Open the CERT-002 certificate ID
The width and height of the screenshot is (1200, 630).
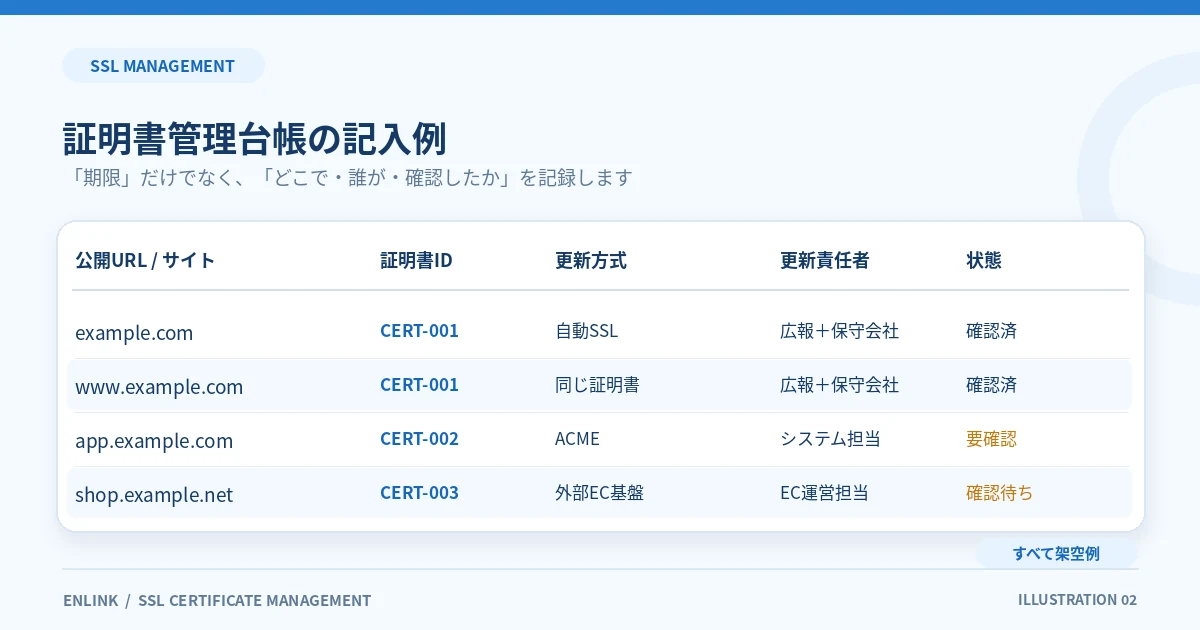[419, 439]
